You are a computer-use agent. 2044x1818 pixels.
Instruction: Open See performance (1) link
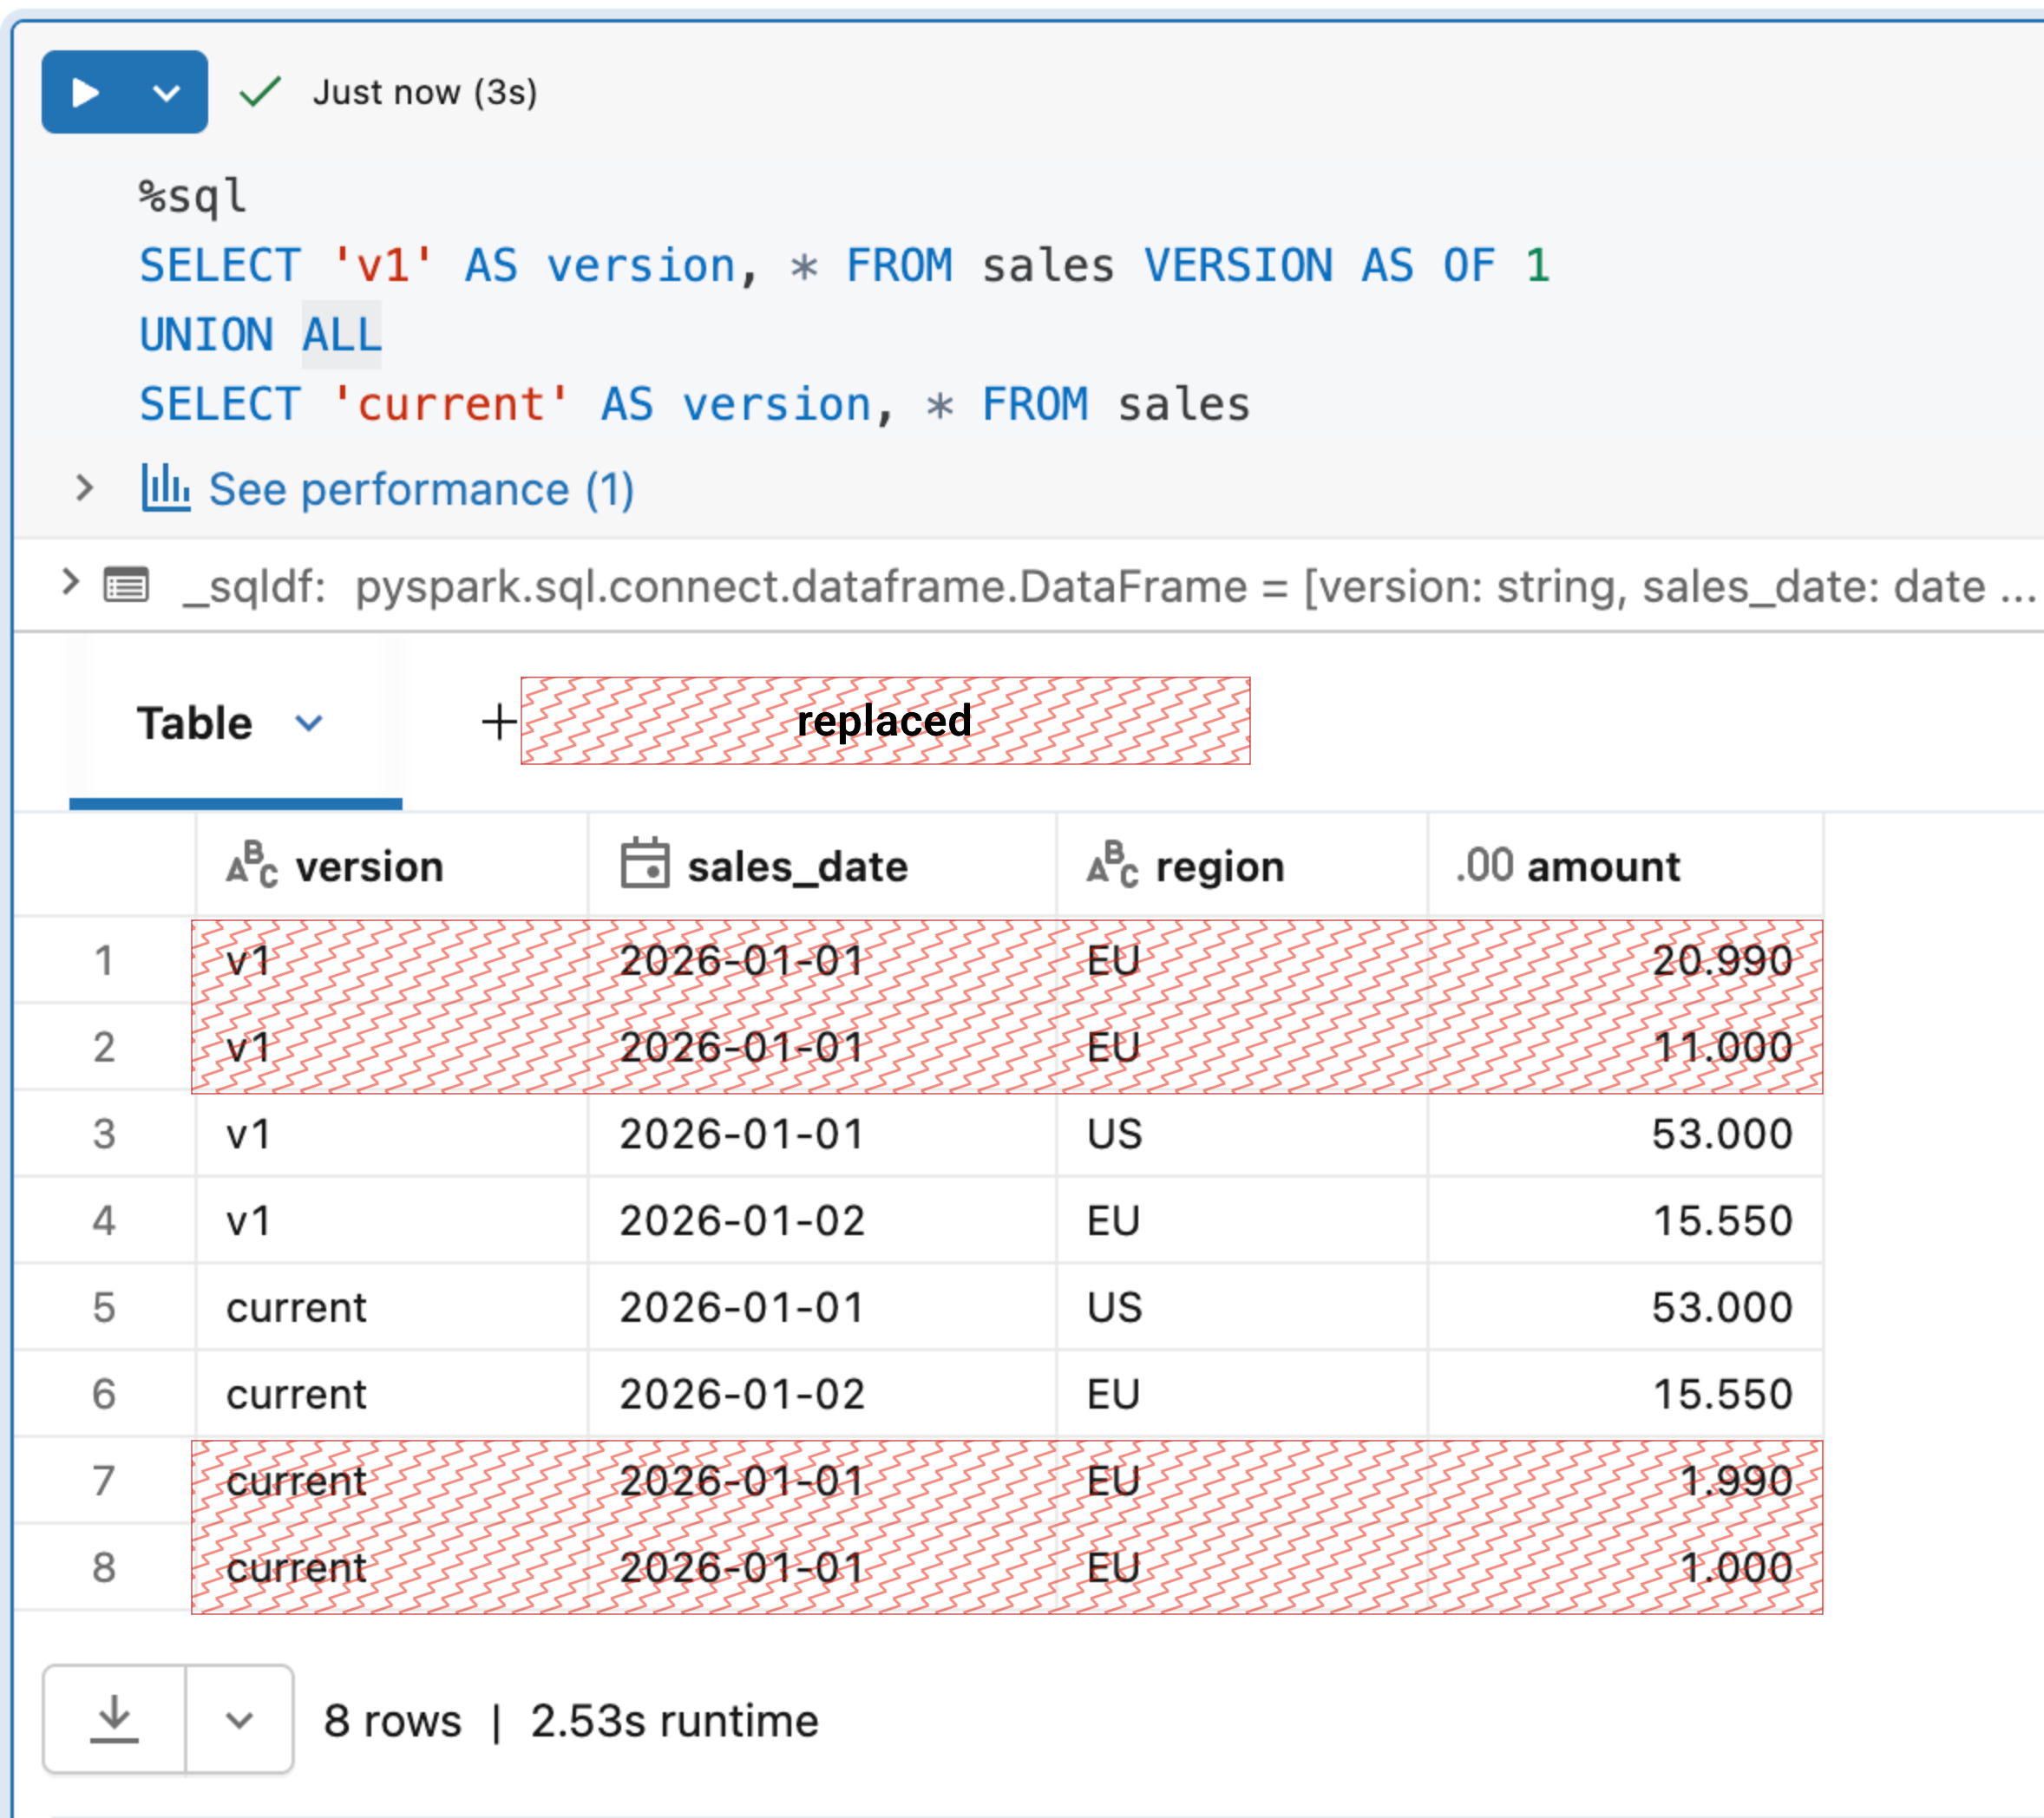tap(421, 490)
